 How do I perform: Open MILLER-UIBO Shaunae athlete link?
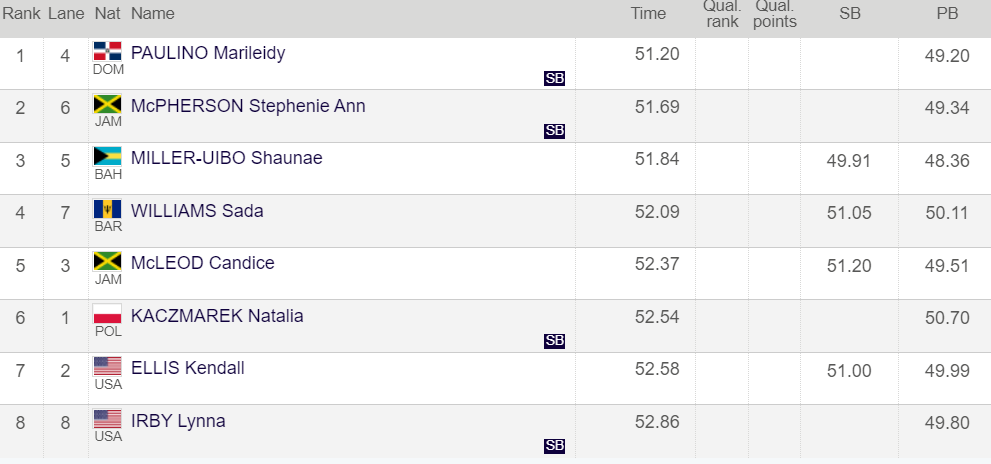point(226,157)
